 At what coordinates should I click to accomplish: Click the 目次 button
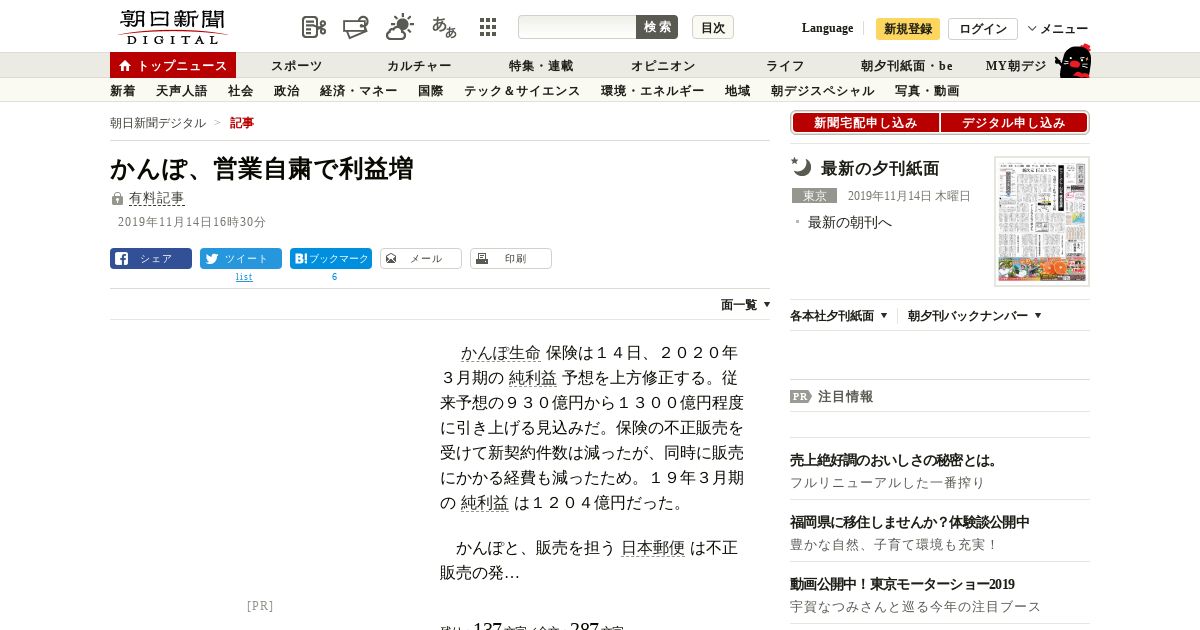(x=713, y=27)
